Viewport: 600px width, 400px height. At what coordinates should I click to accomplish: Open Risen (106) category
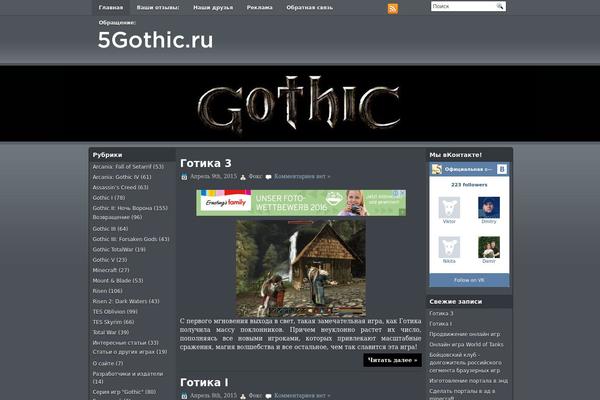tap(108, 291)
